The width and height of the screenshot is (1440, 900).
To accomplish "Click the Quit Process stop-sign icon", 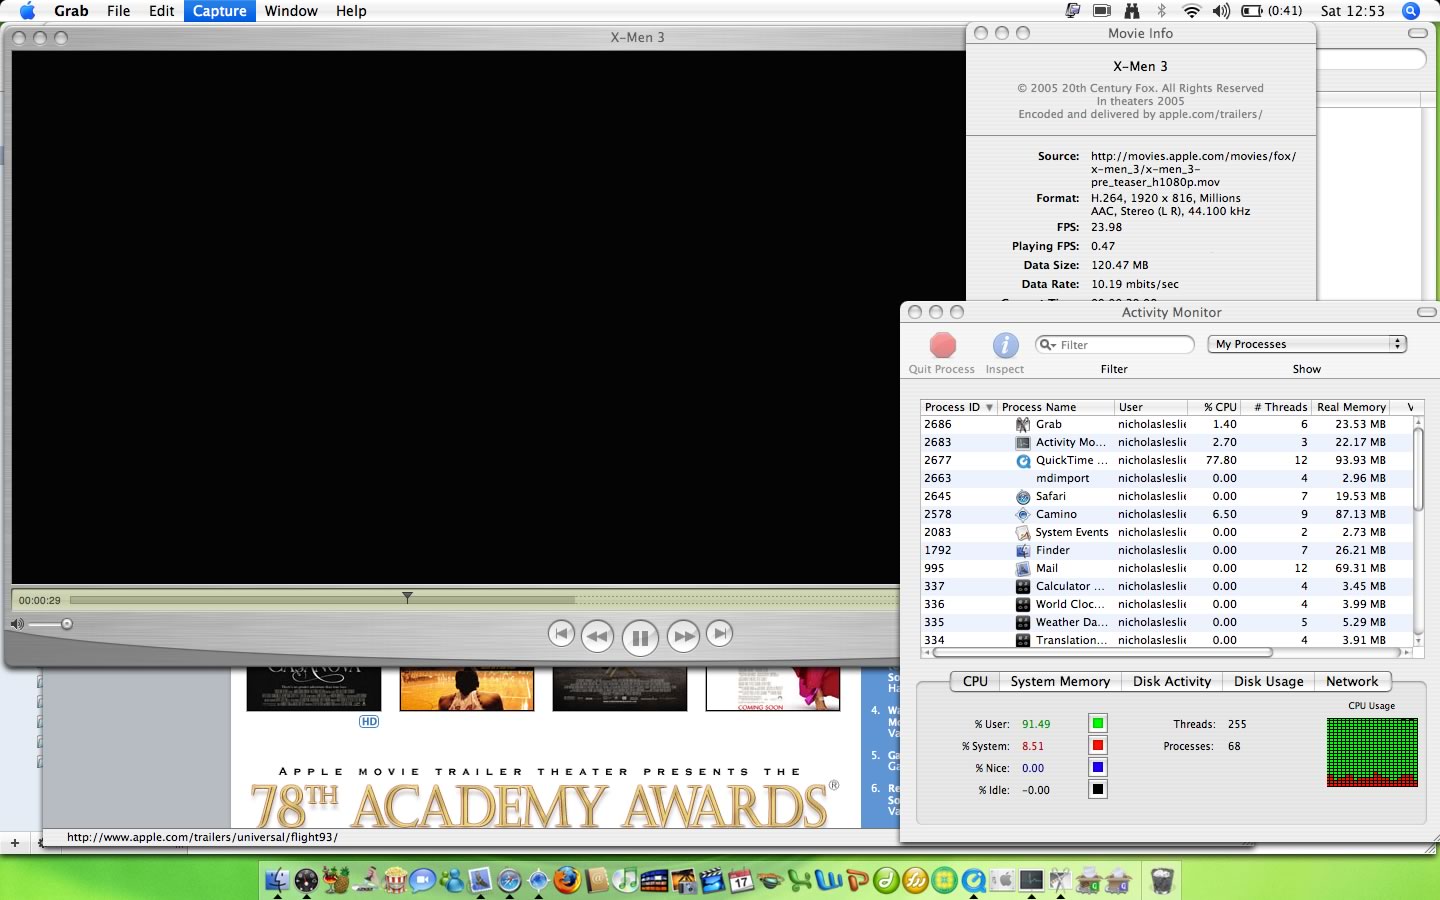I will 943,345.
